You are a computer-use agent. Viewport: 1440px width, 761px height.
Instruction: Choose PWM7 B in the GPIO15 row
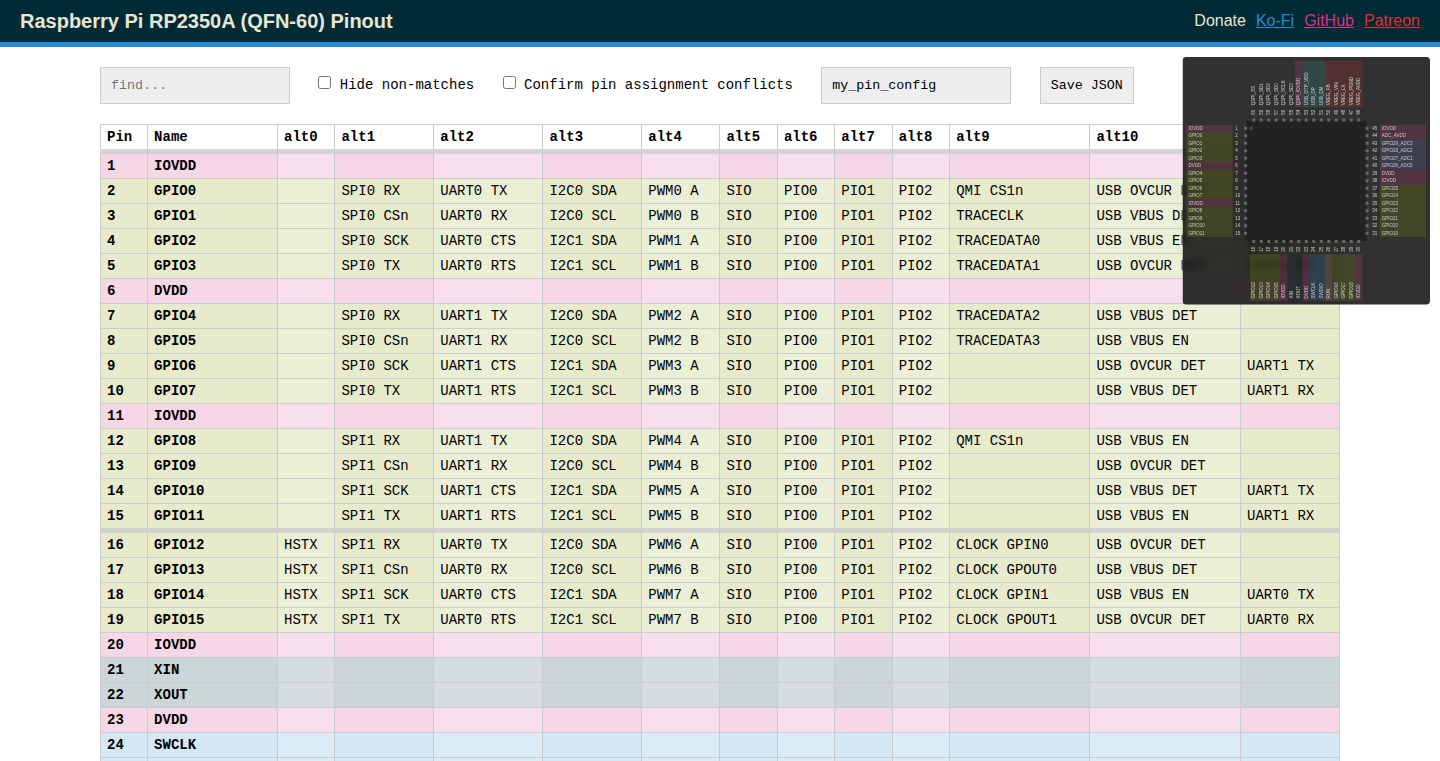[x=681, y=620]
